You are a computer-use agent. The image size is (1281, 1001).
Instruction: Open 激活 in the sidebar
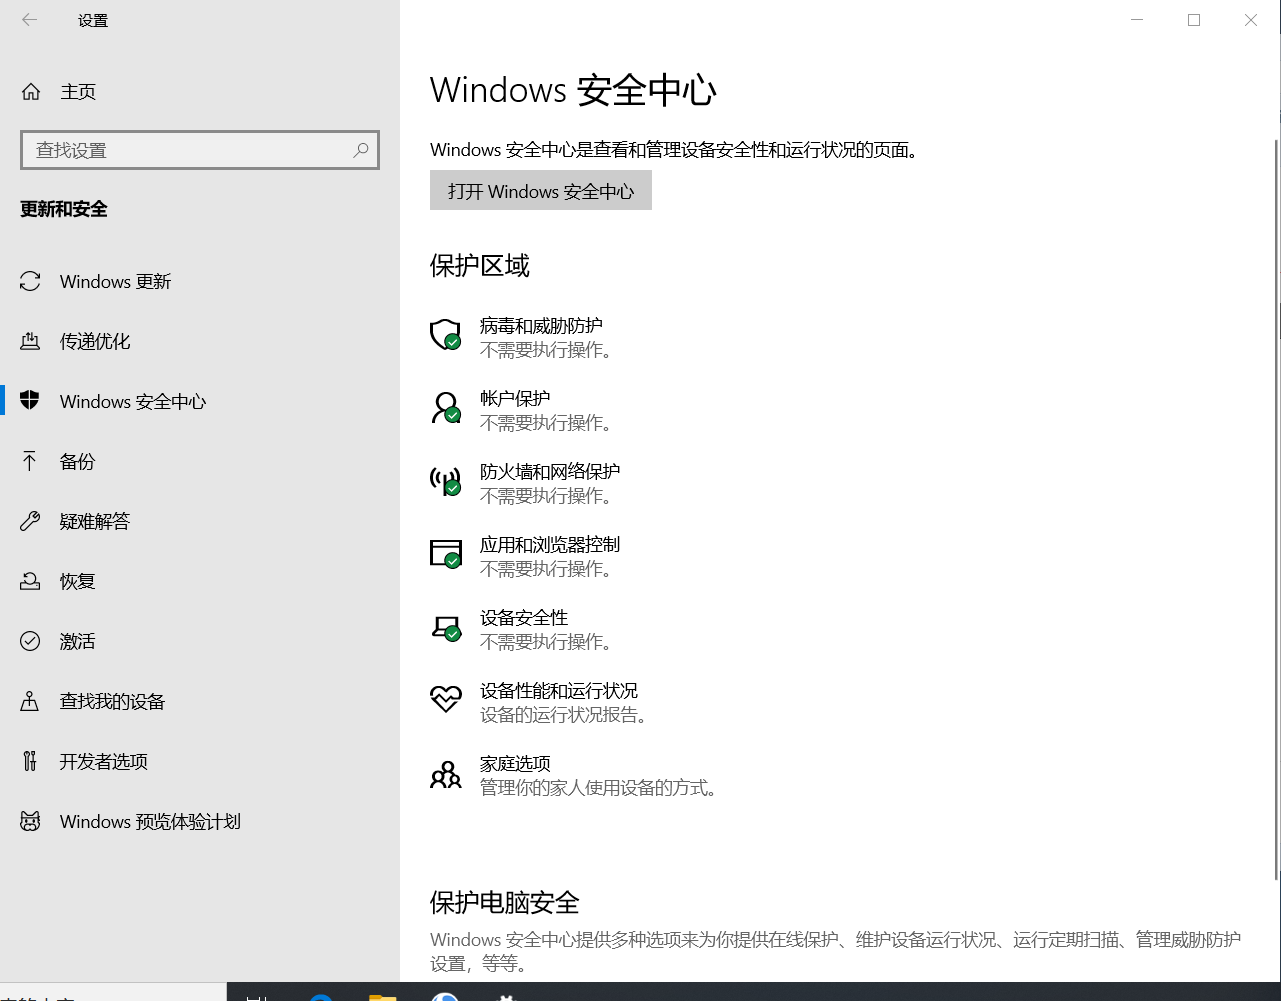[200, 641]
